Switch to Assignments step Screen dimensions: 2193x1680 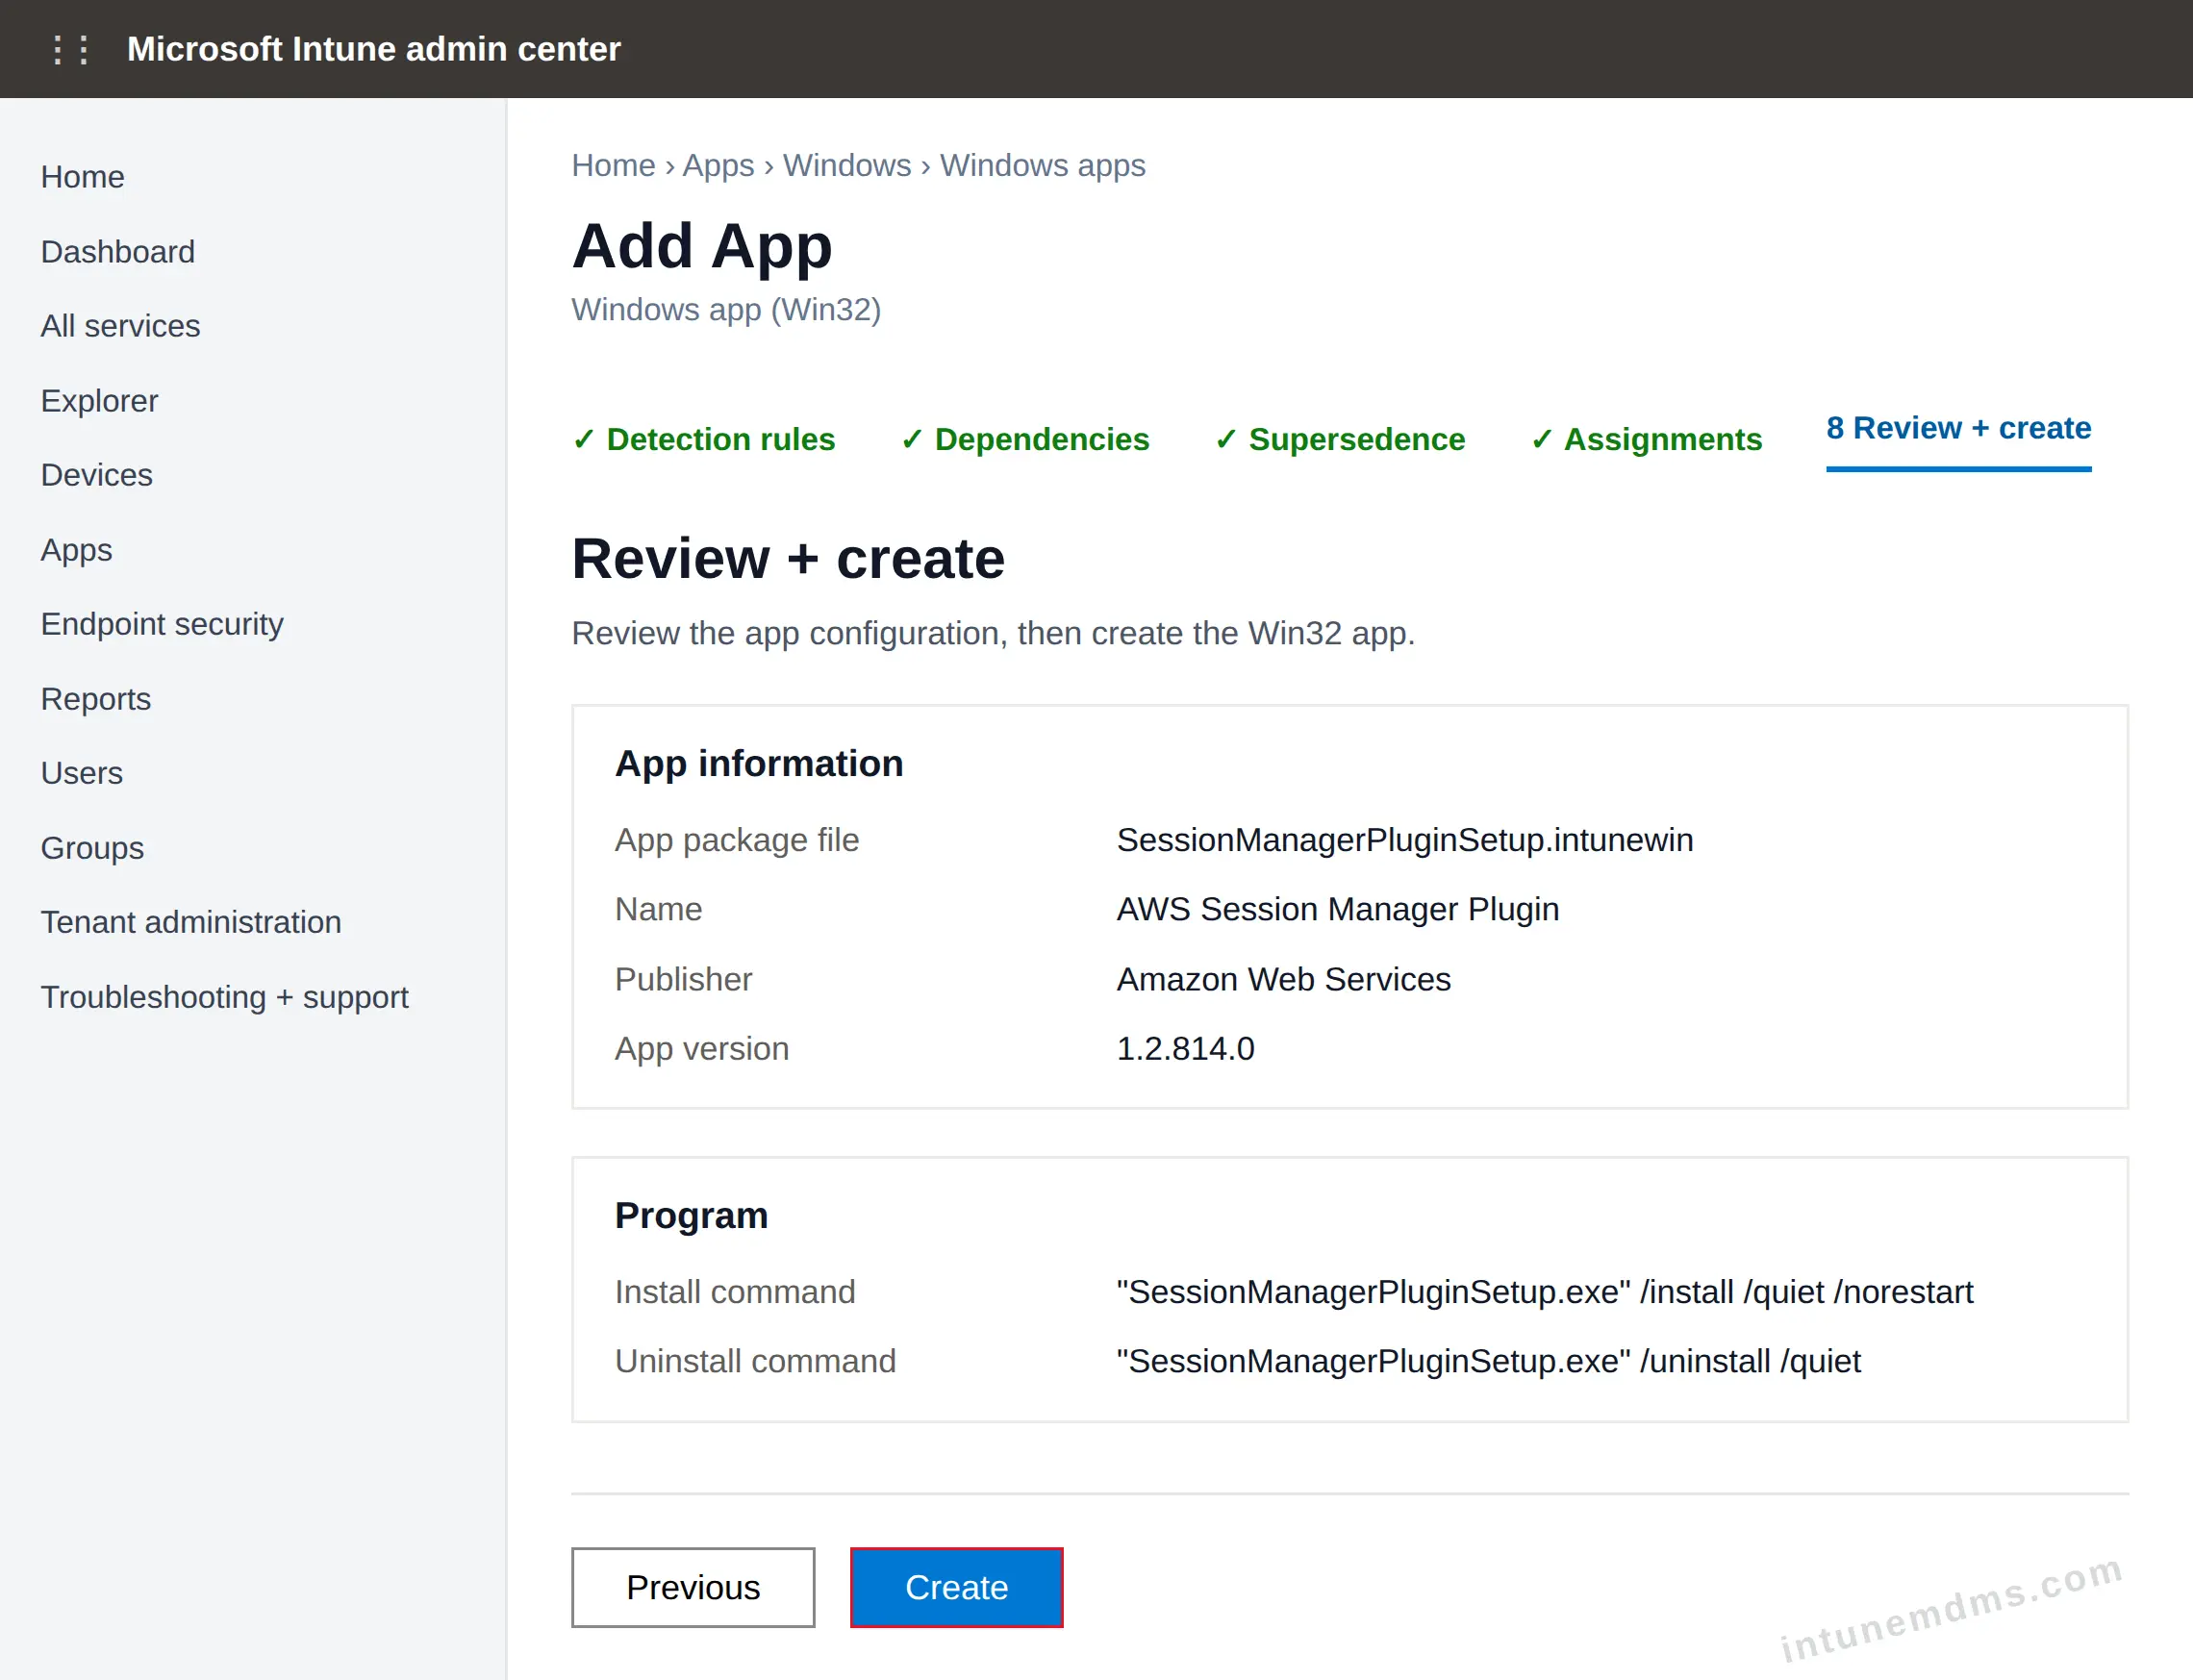click(1646, 439)
